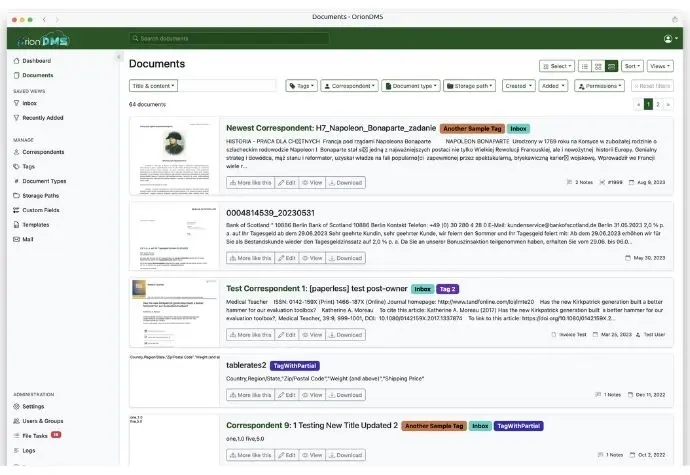
Task: Click the Document Types hash icon
Action: 16,181
